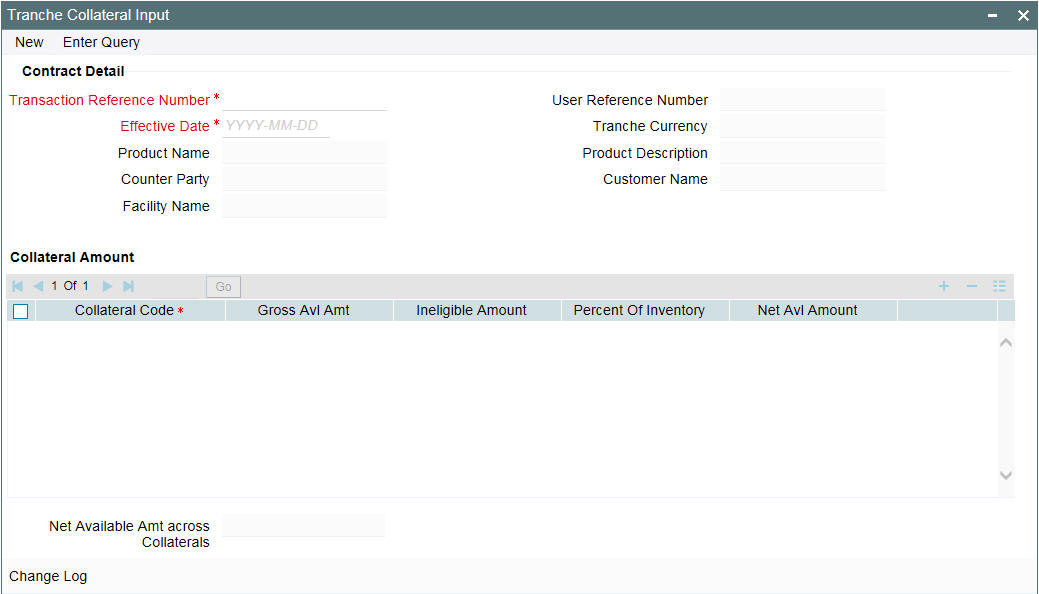Click the Contract Detail section heading

coord(73,72)
